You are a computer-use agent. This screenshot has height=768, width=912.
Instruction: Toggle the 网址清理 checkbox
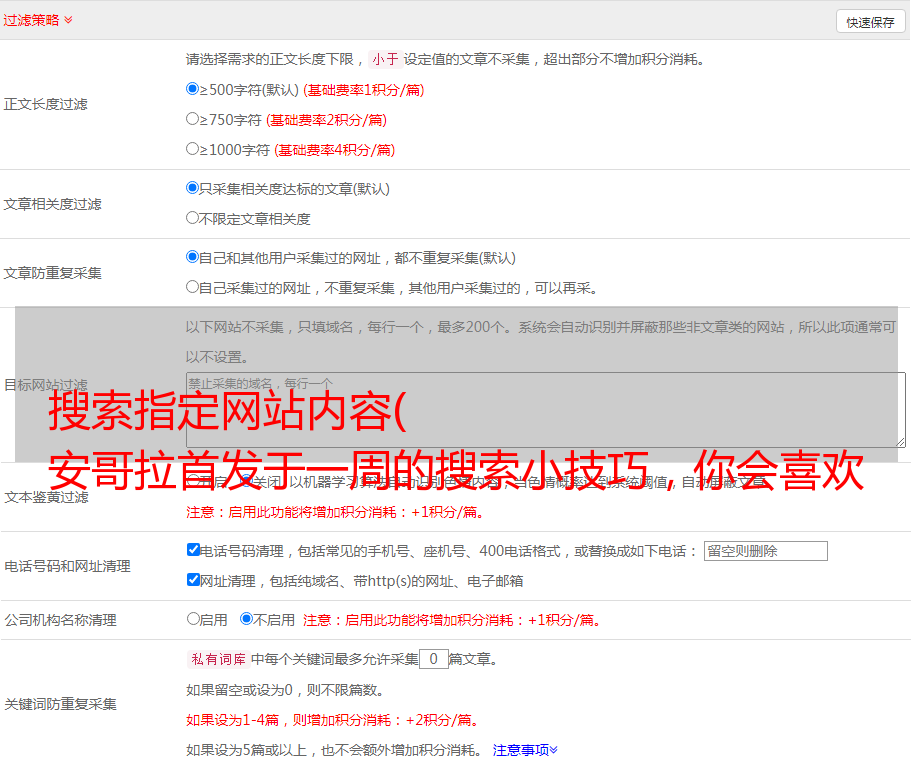pos(194,579)
